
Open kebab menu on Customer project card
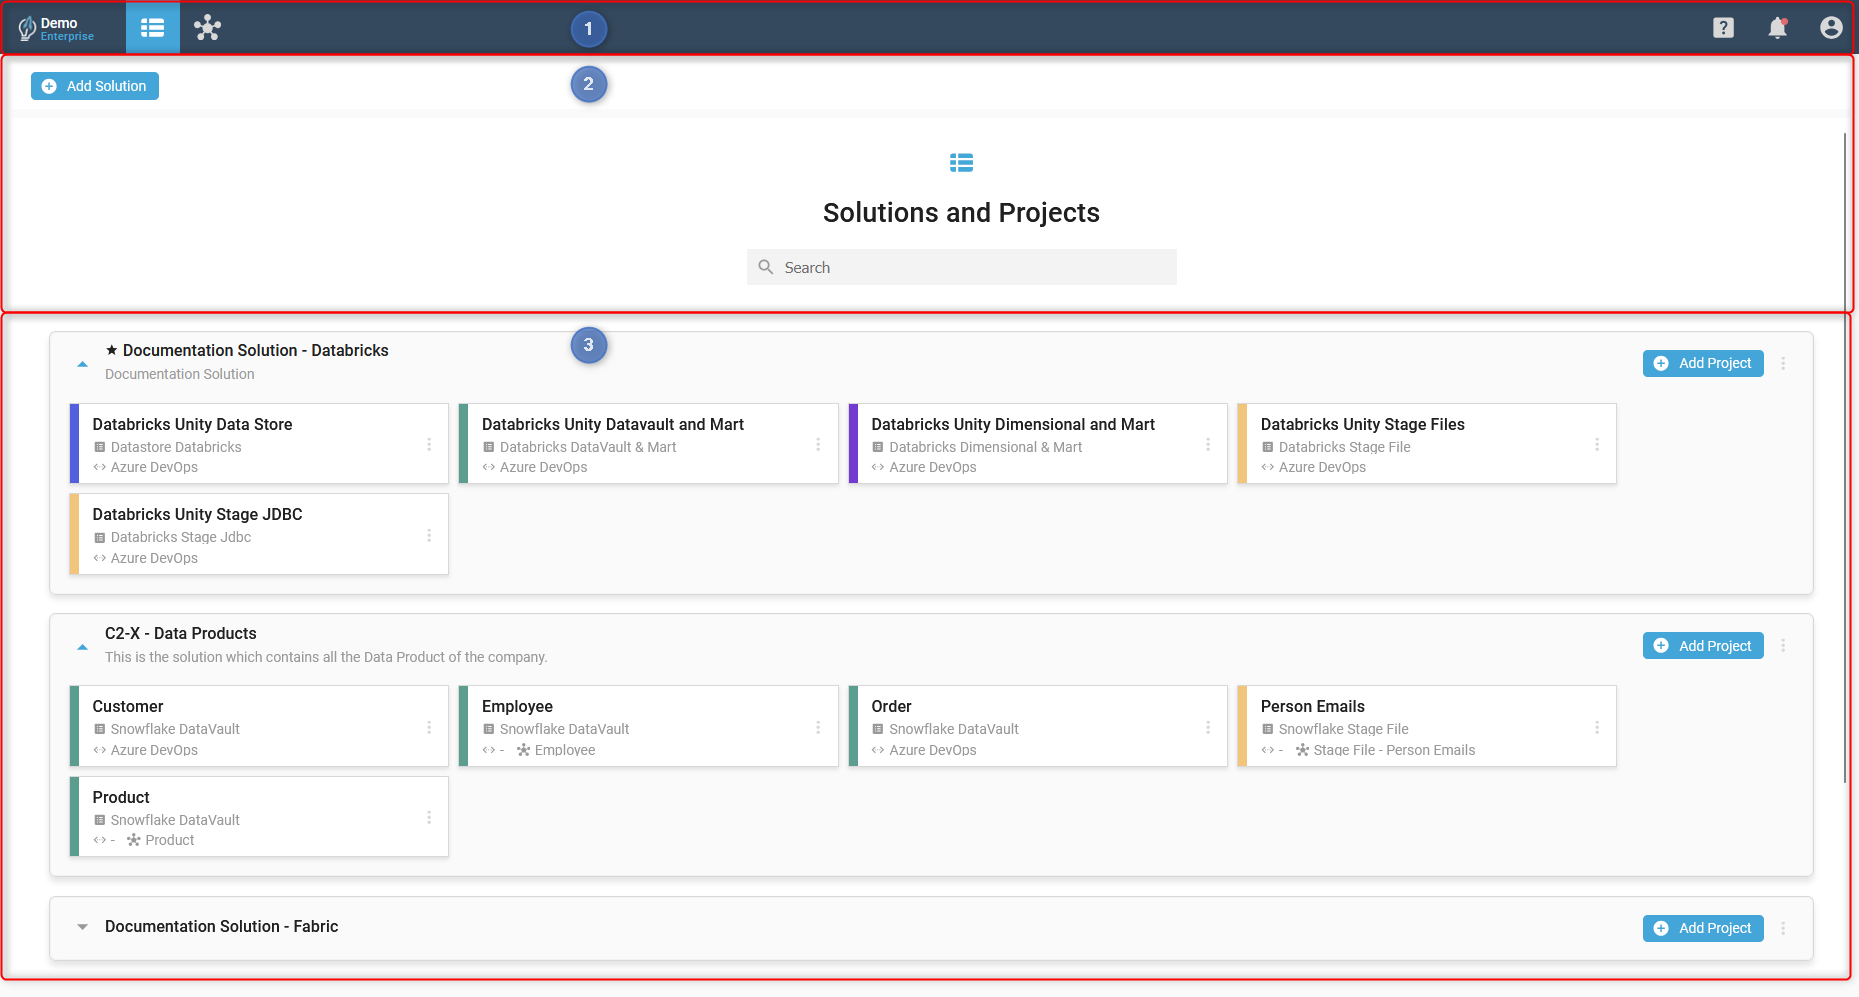429,727
